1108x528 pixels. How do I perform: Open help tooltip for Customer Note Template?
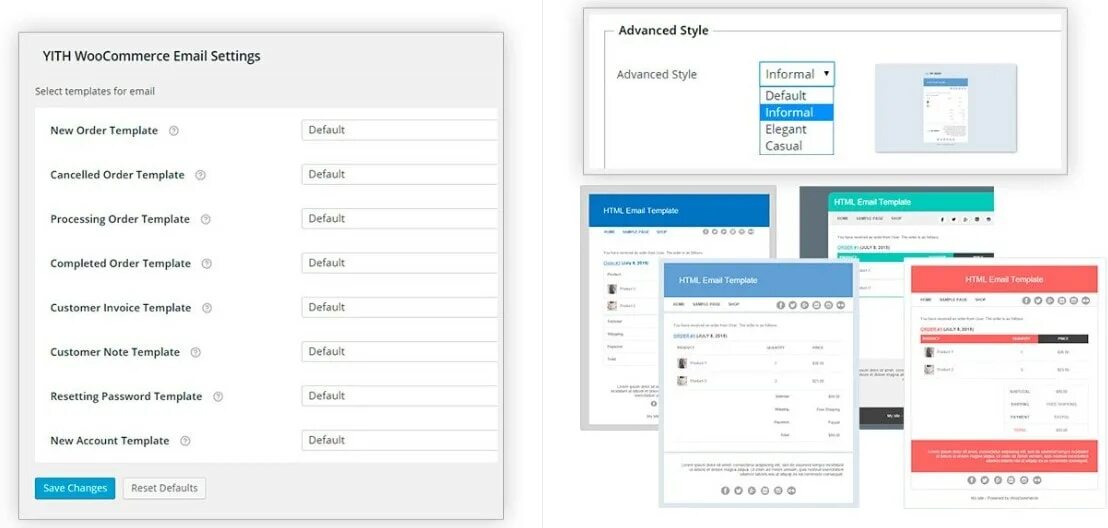point(196,353)
